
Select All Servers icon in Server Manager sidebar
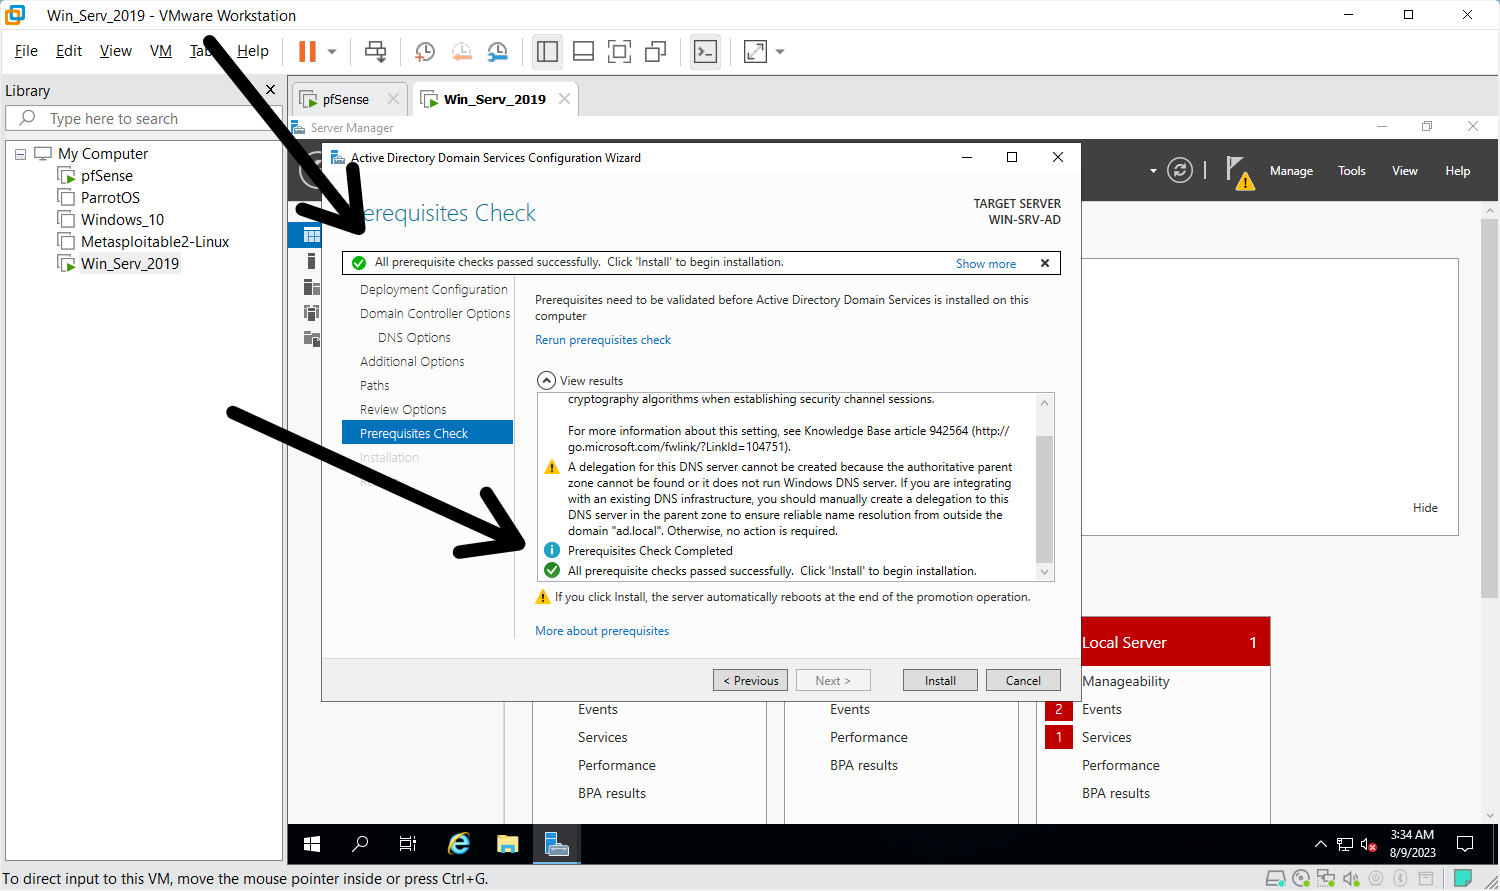[312, 287]
